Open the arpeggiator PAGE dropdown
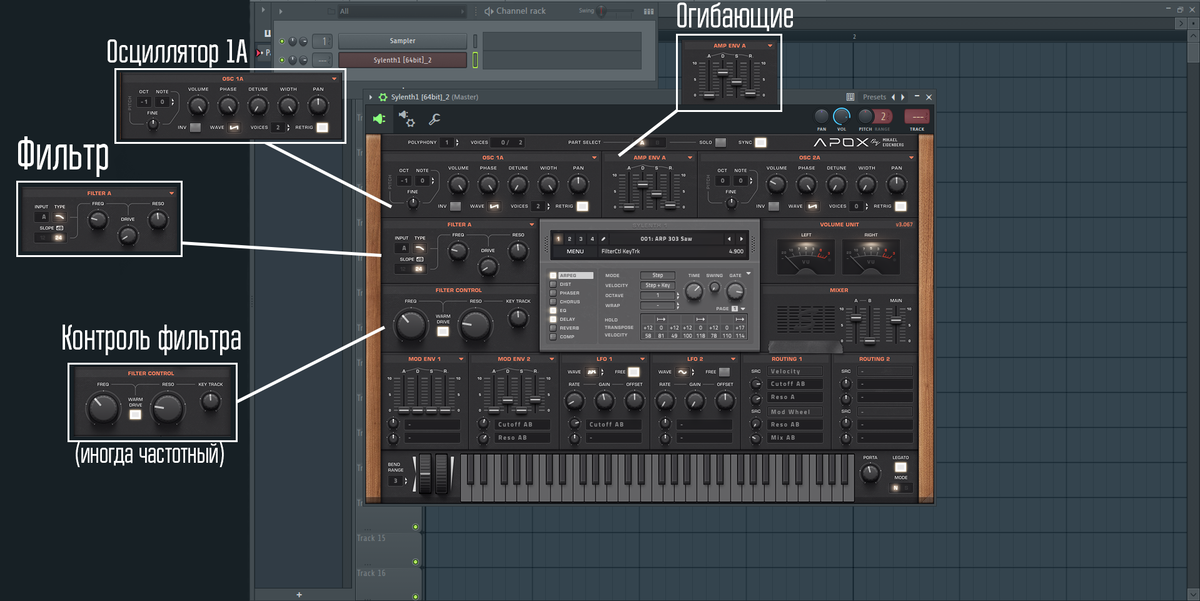This screenshot has height=601, width=1200. [743, 309]
